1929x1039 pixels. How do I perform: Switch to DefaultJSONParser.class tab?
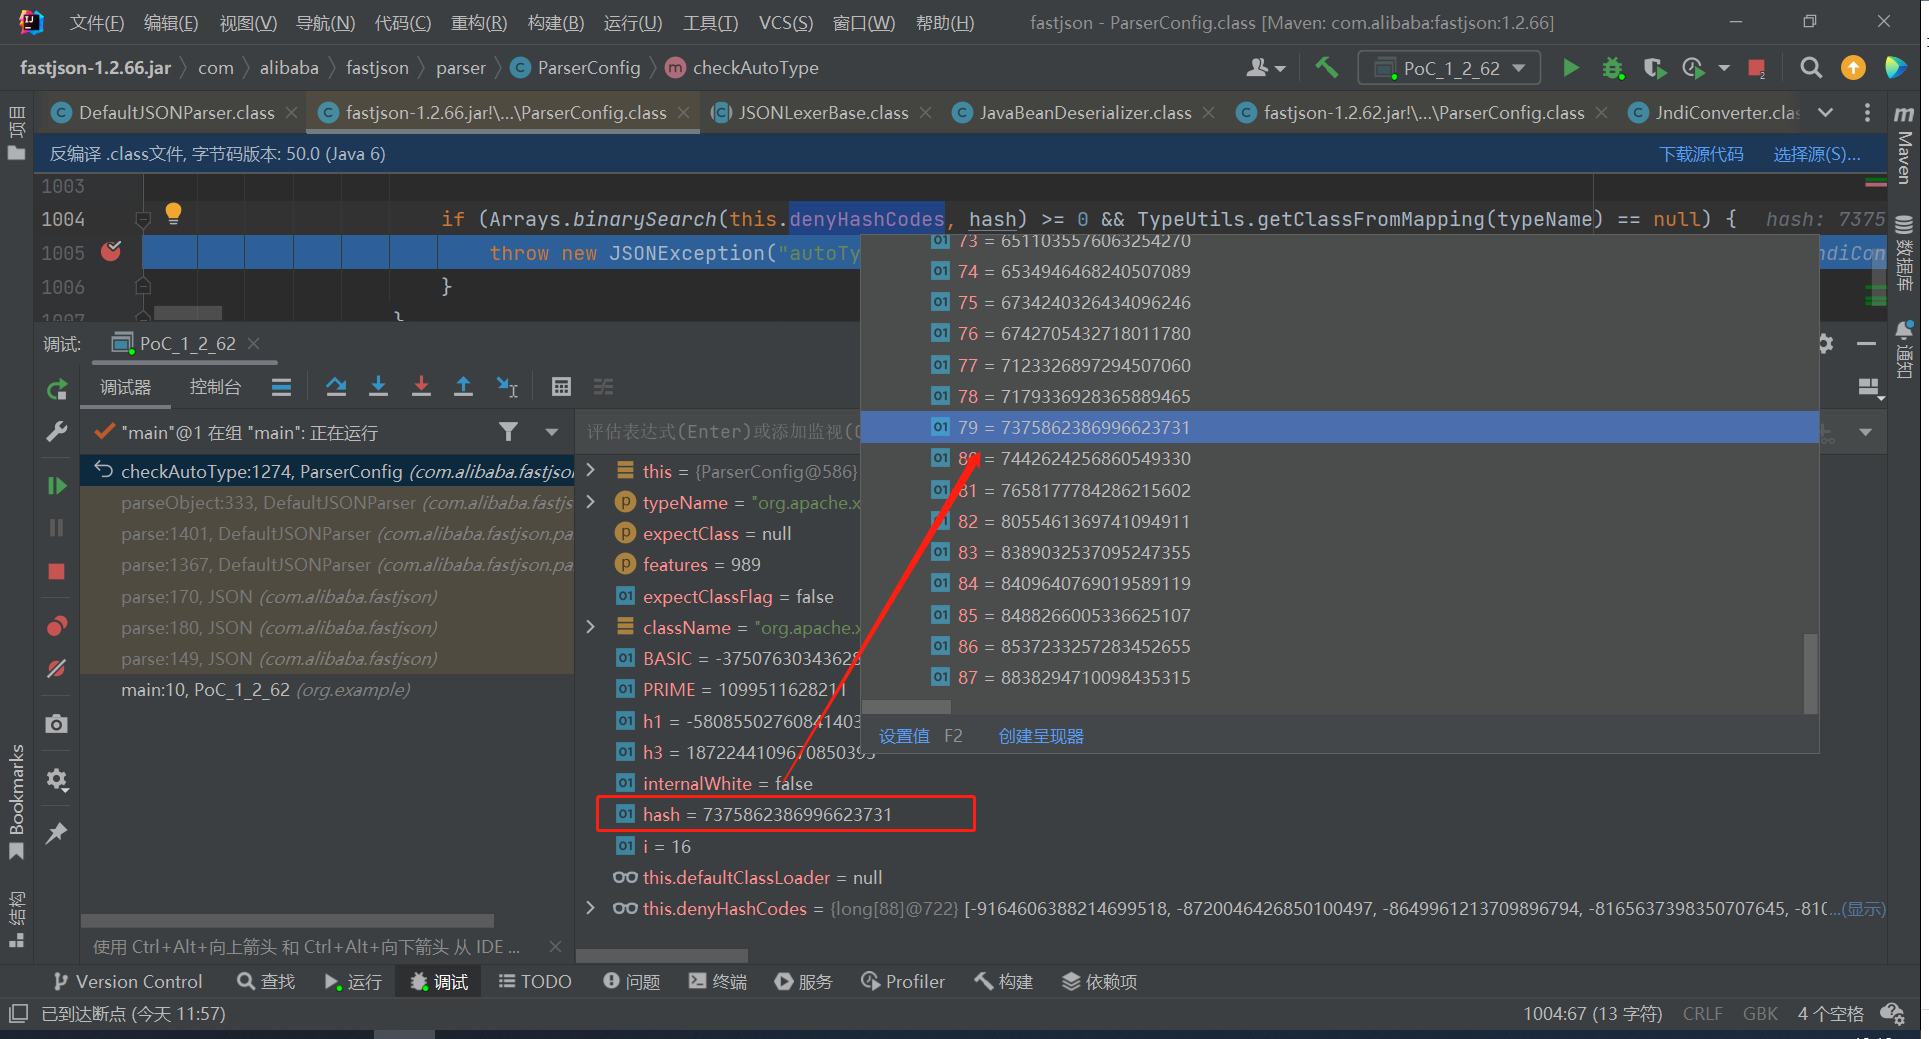[x=176, y=112]
